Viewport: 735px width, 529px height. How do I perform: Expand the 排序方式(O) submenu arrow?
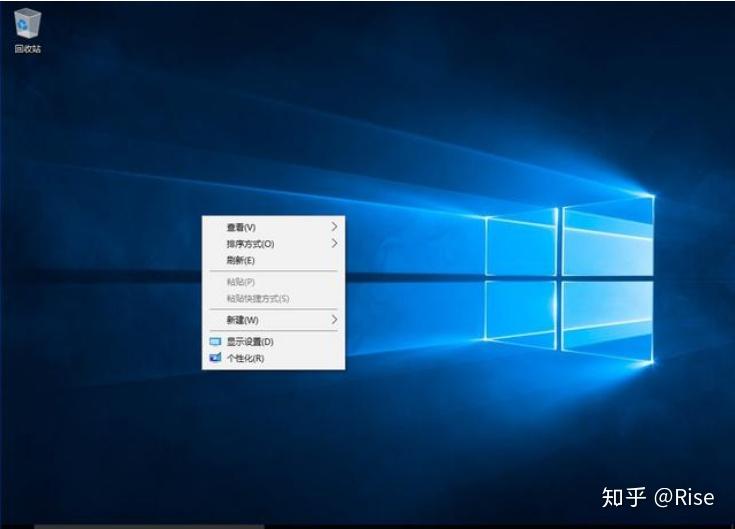coord(334,243)
